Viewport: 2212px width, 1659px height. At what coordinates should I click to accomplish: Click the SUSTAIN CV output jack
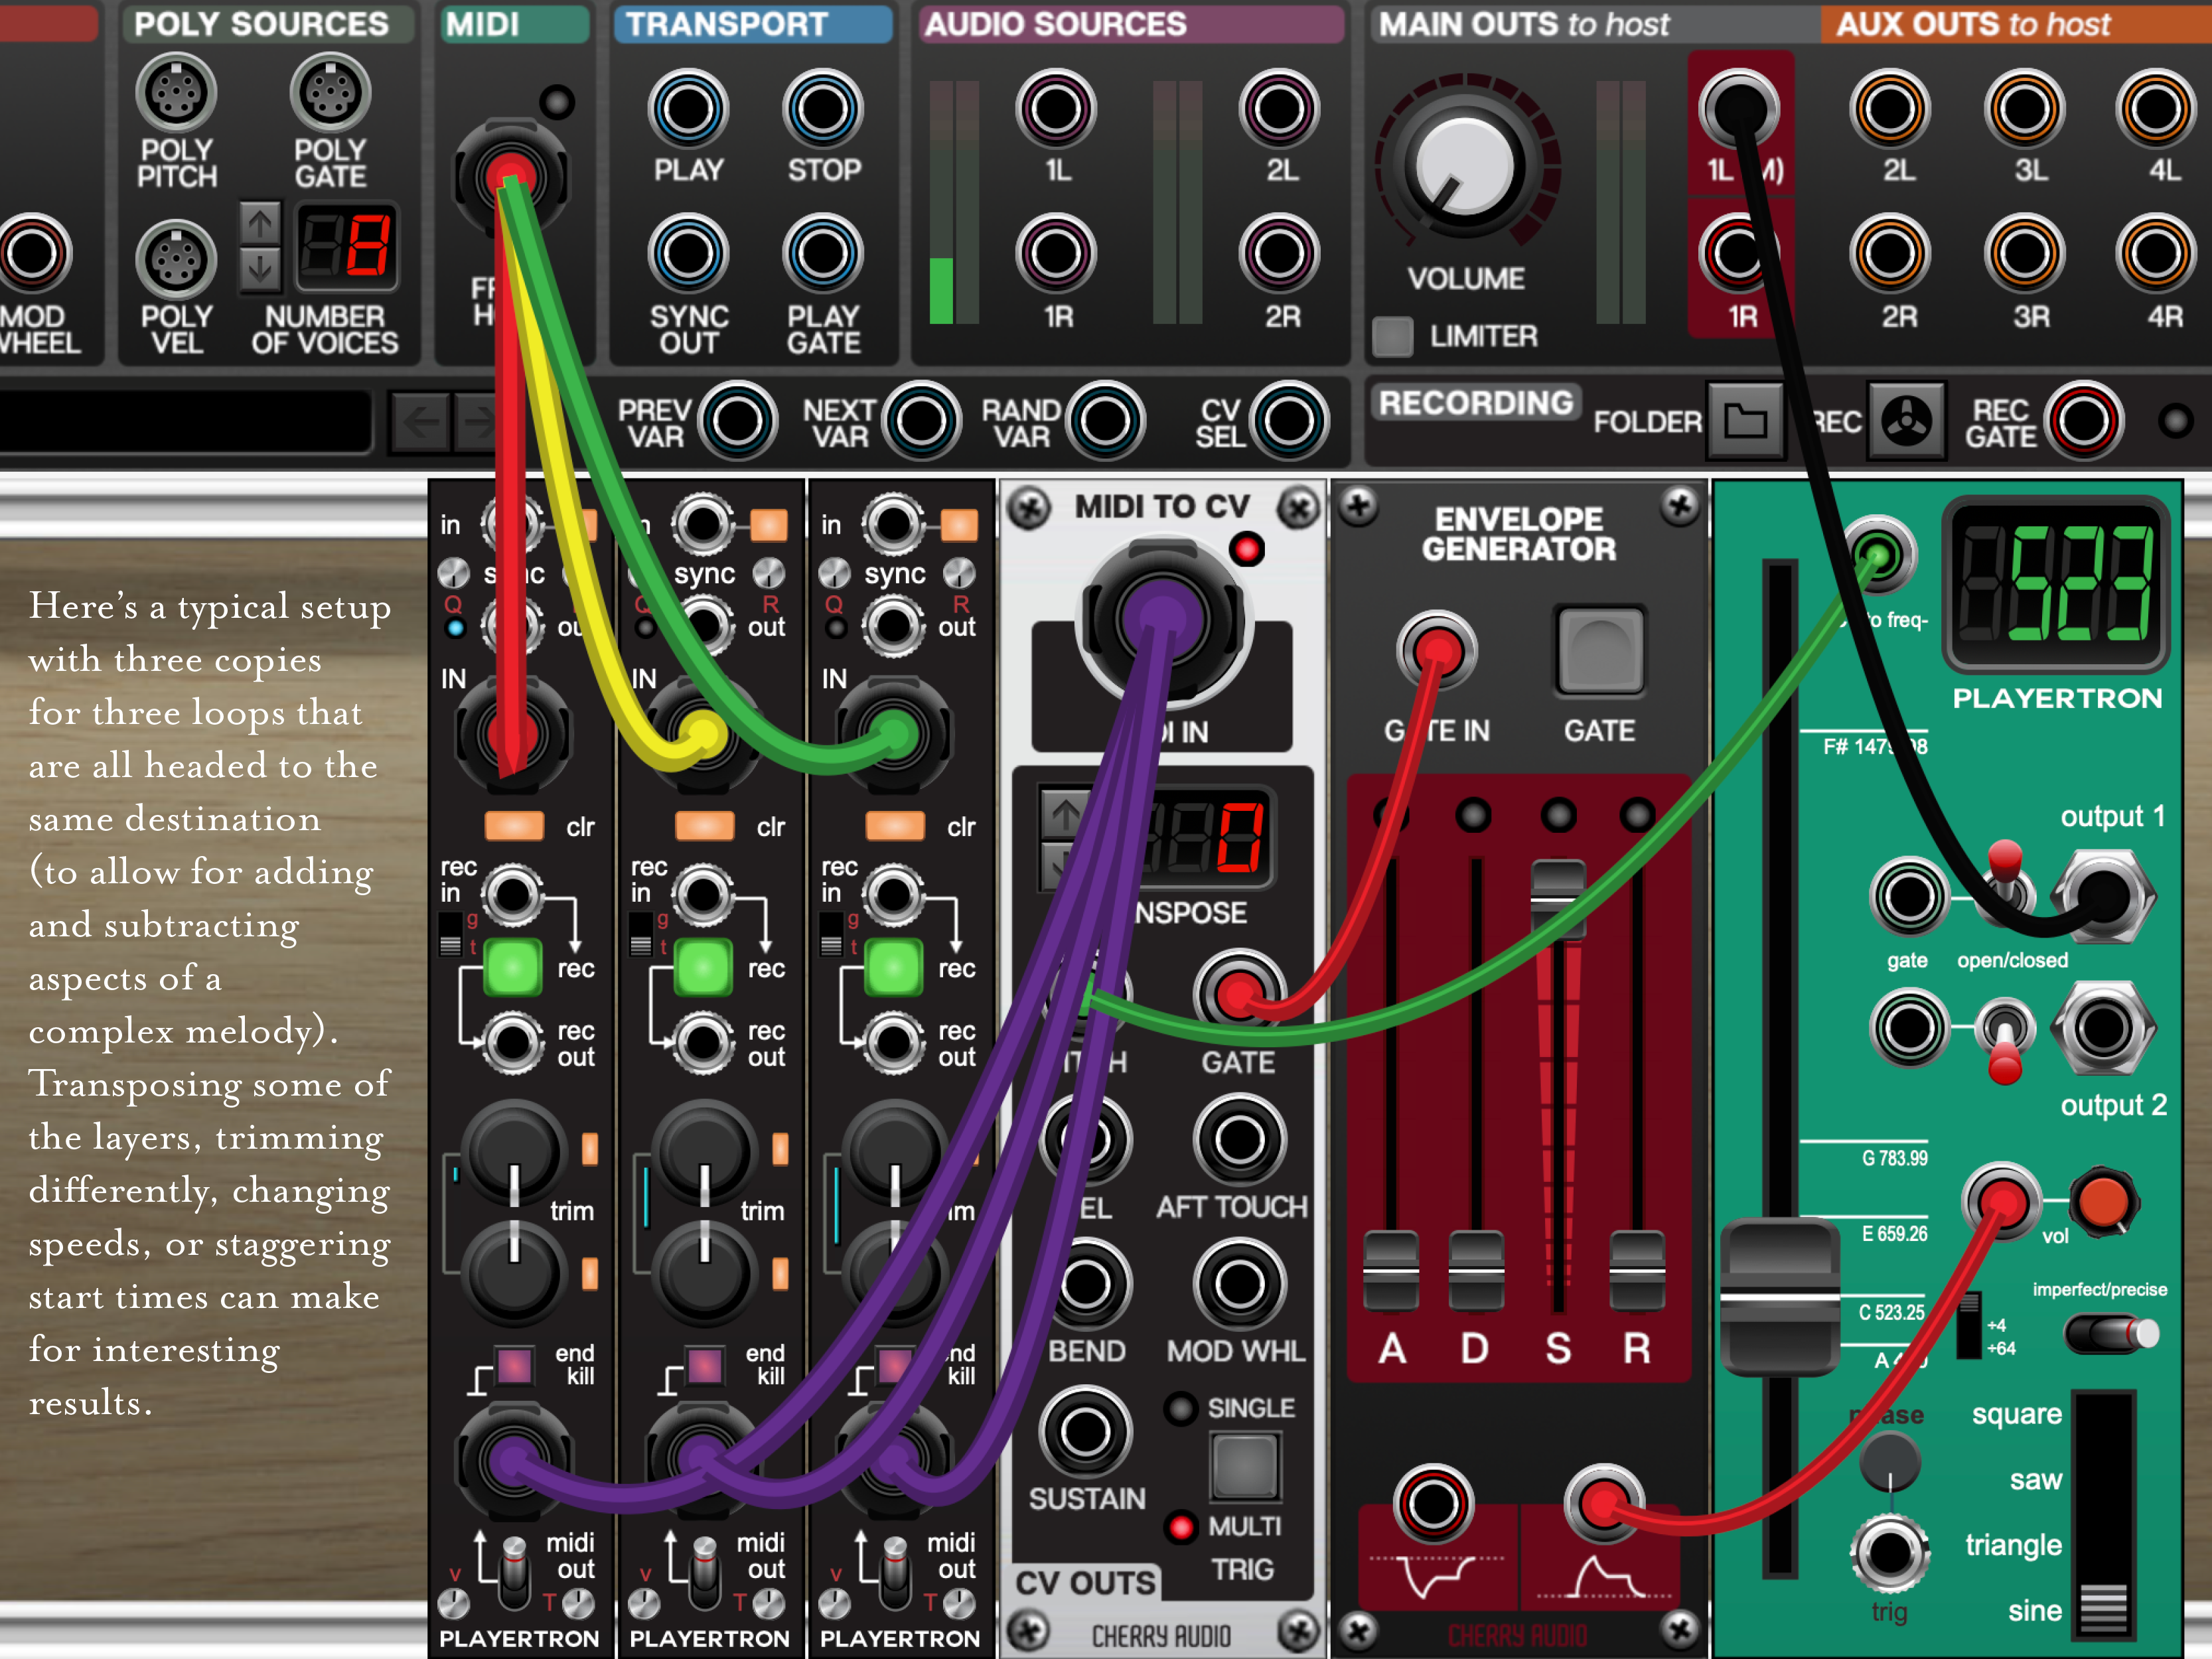coord(1085,1432)
